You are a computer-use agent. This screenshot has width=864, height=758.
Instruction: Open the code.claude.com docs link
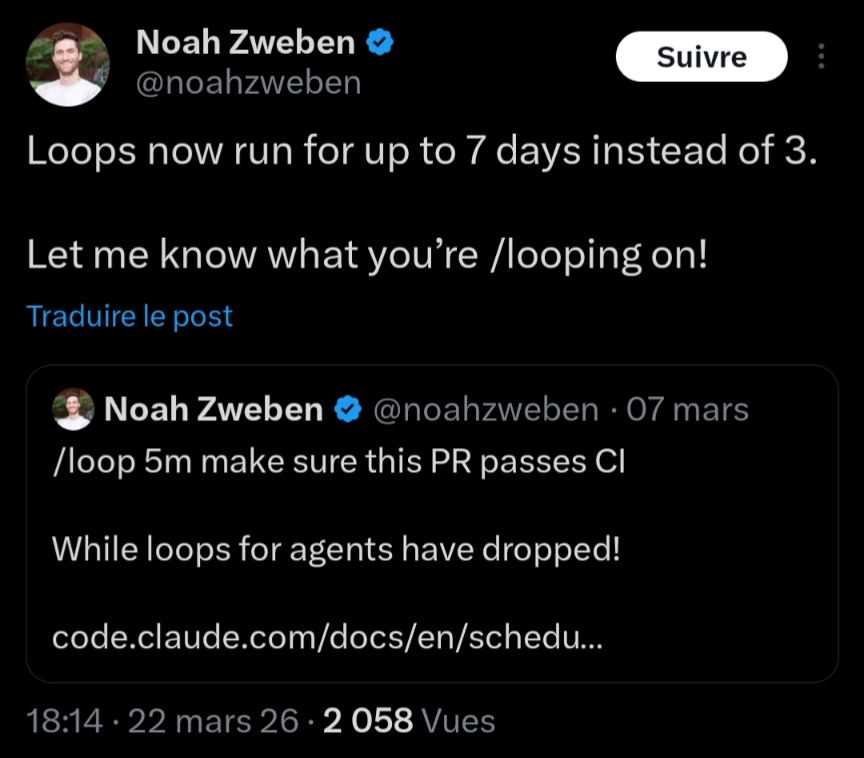[x=327, y=637]
